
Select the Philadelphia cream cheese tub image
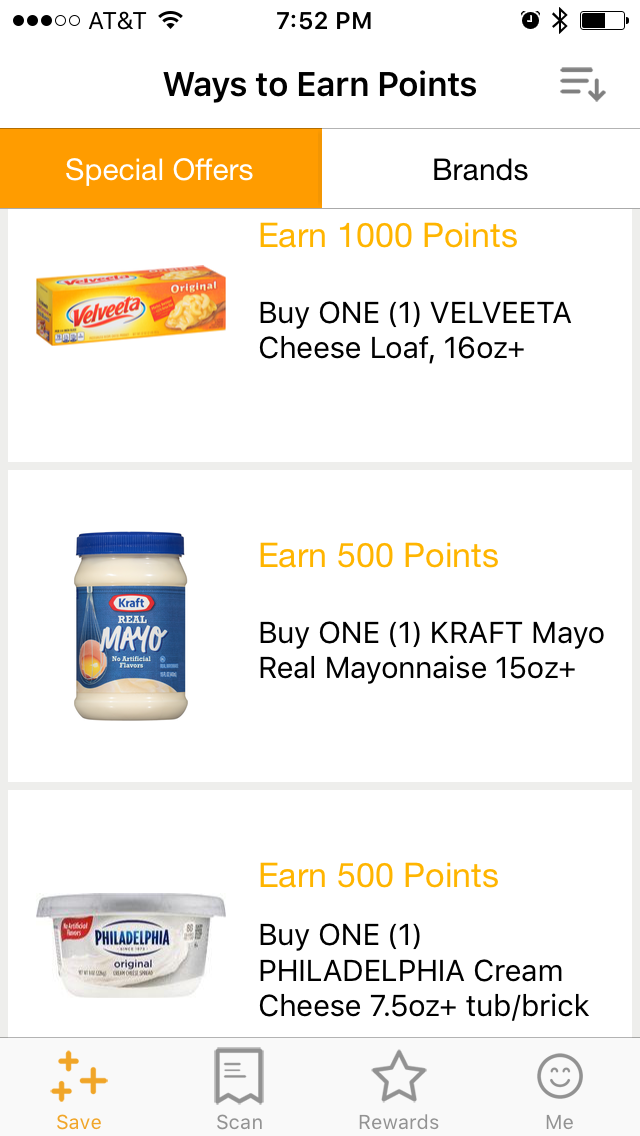coord(131,945)
